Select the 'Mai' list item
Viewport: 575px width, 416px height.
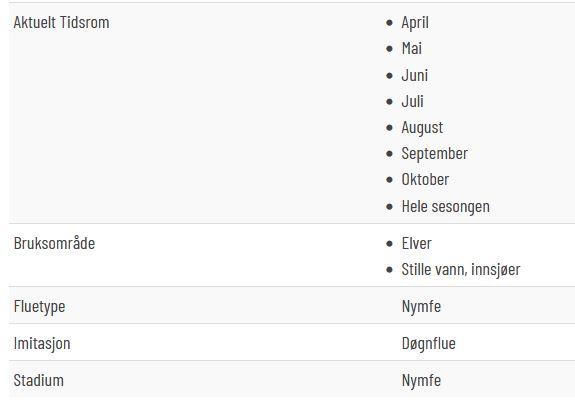411,48
